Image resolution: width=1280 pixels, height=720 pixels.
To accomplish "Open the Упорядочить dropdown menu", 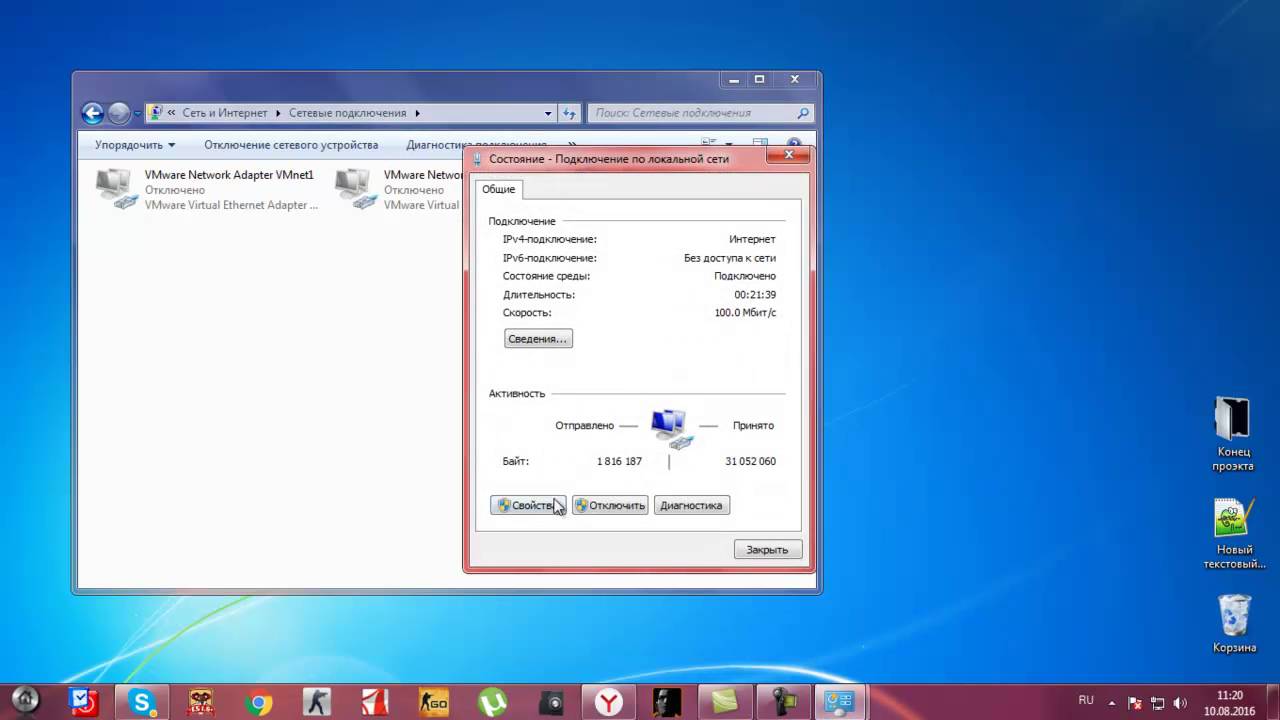I will pyautogui.click(x=135, y=145).
